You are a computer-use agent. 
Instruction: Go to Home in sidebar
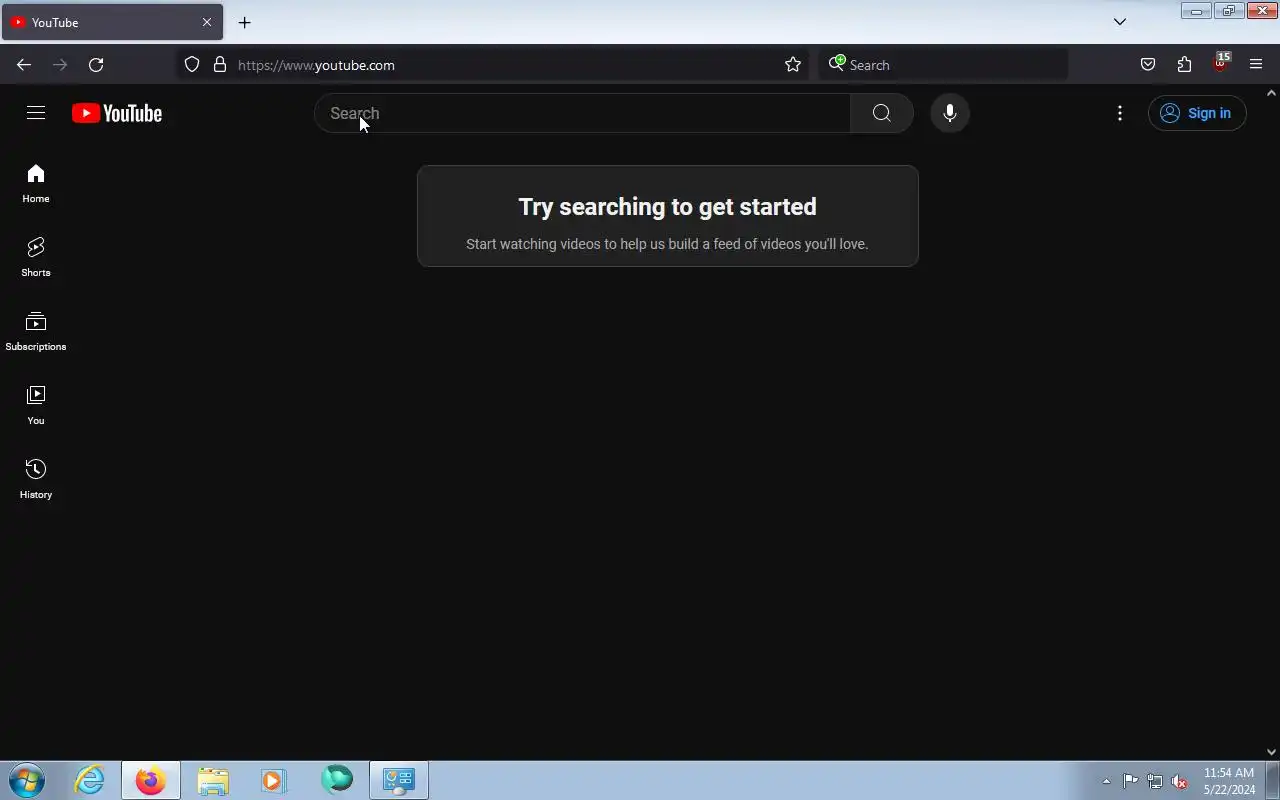[x=36, y=184]
